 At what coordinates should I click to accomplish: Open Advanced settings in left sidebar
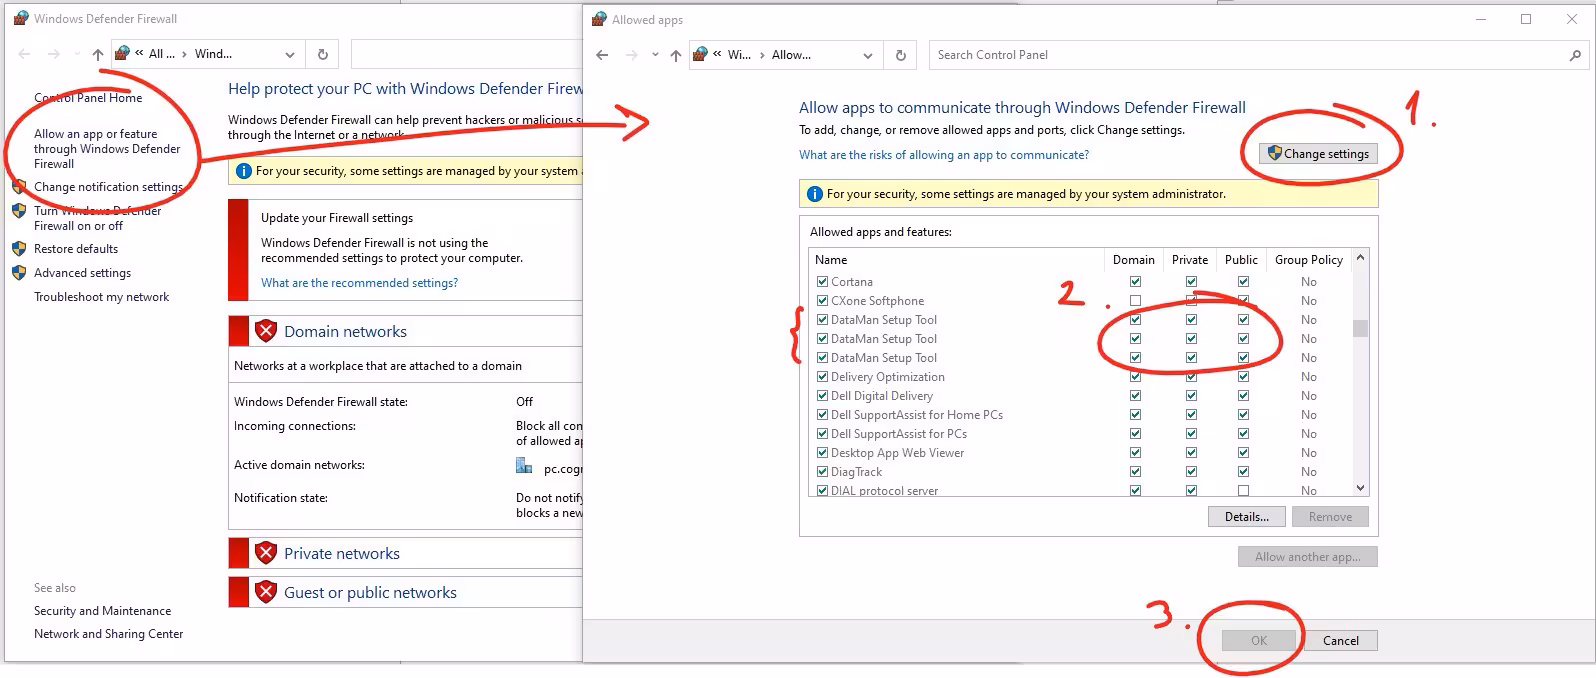pyautogui.click(x=82, y=273)
